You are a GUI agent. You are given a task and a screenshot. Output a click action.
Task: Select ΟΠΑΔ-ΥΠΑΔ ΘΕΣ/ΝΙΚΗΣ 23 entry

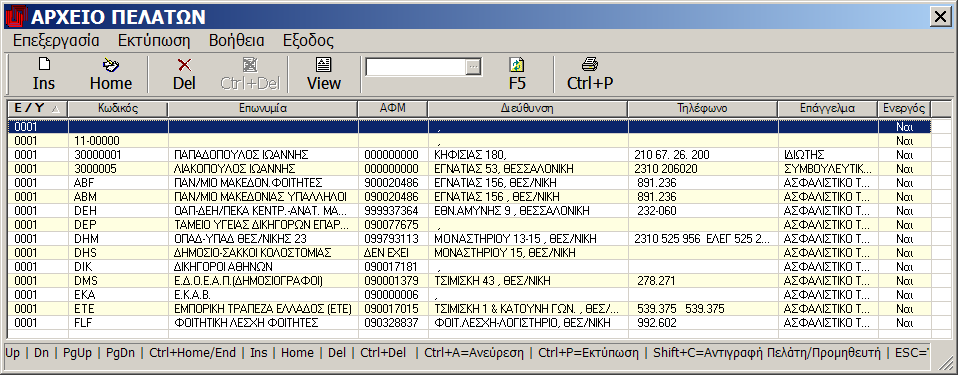[x=240, y=239]
